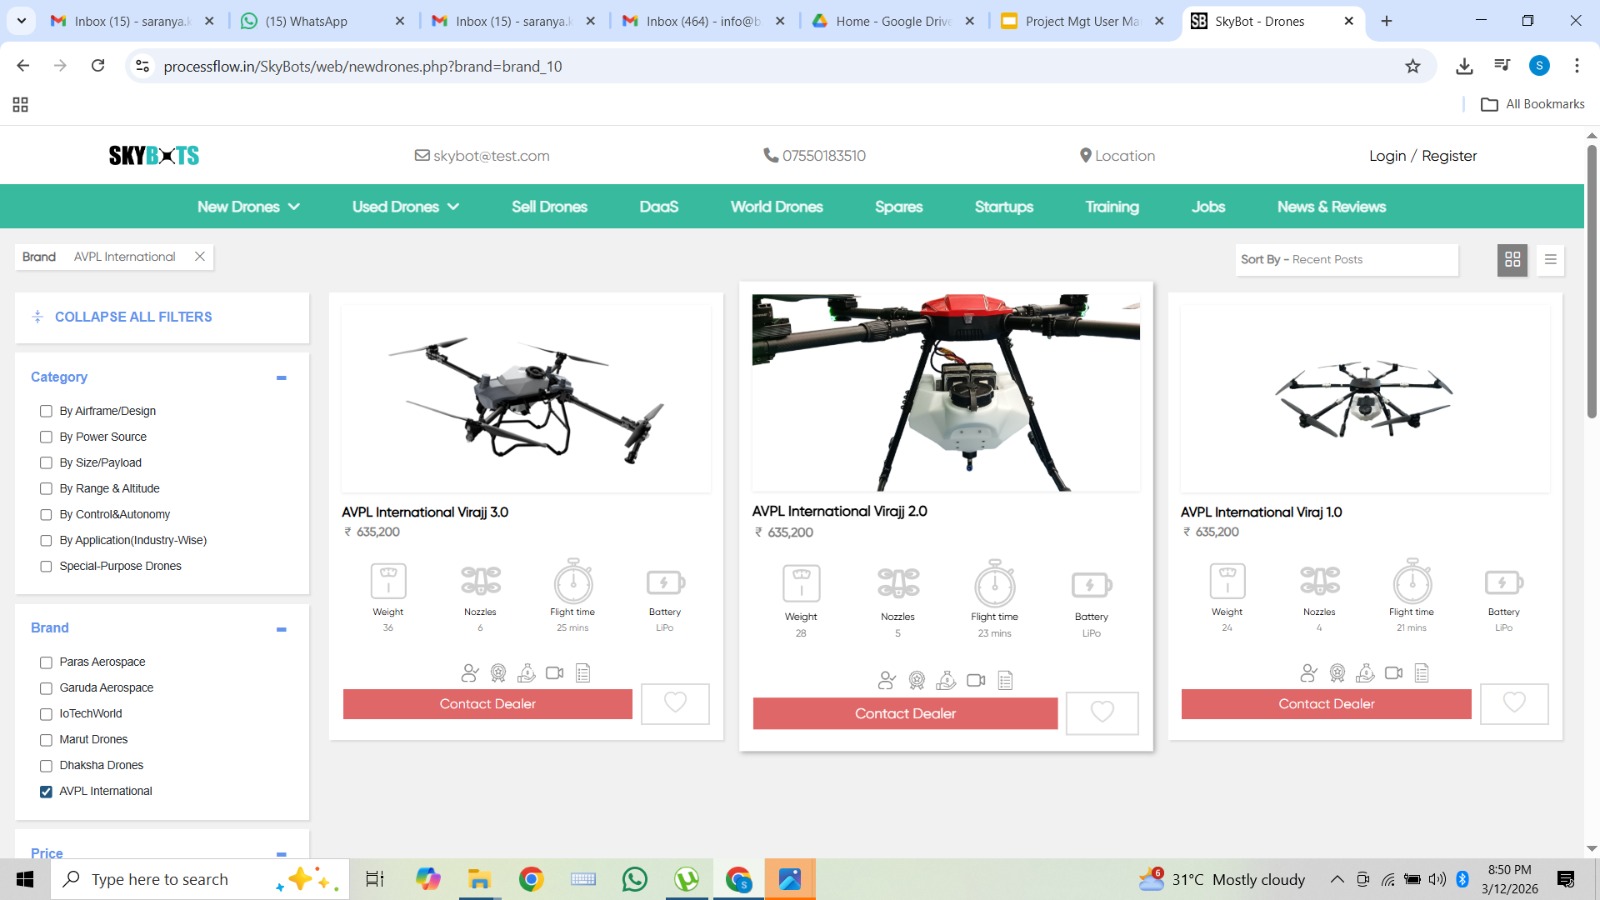1600x900 pixels.
Task: Switch to list view layout
Action: click(x=1550, y=260)
